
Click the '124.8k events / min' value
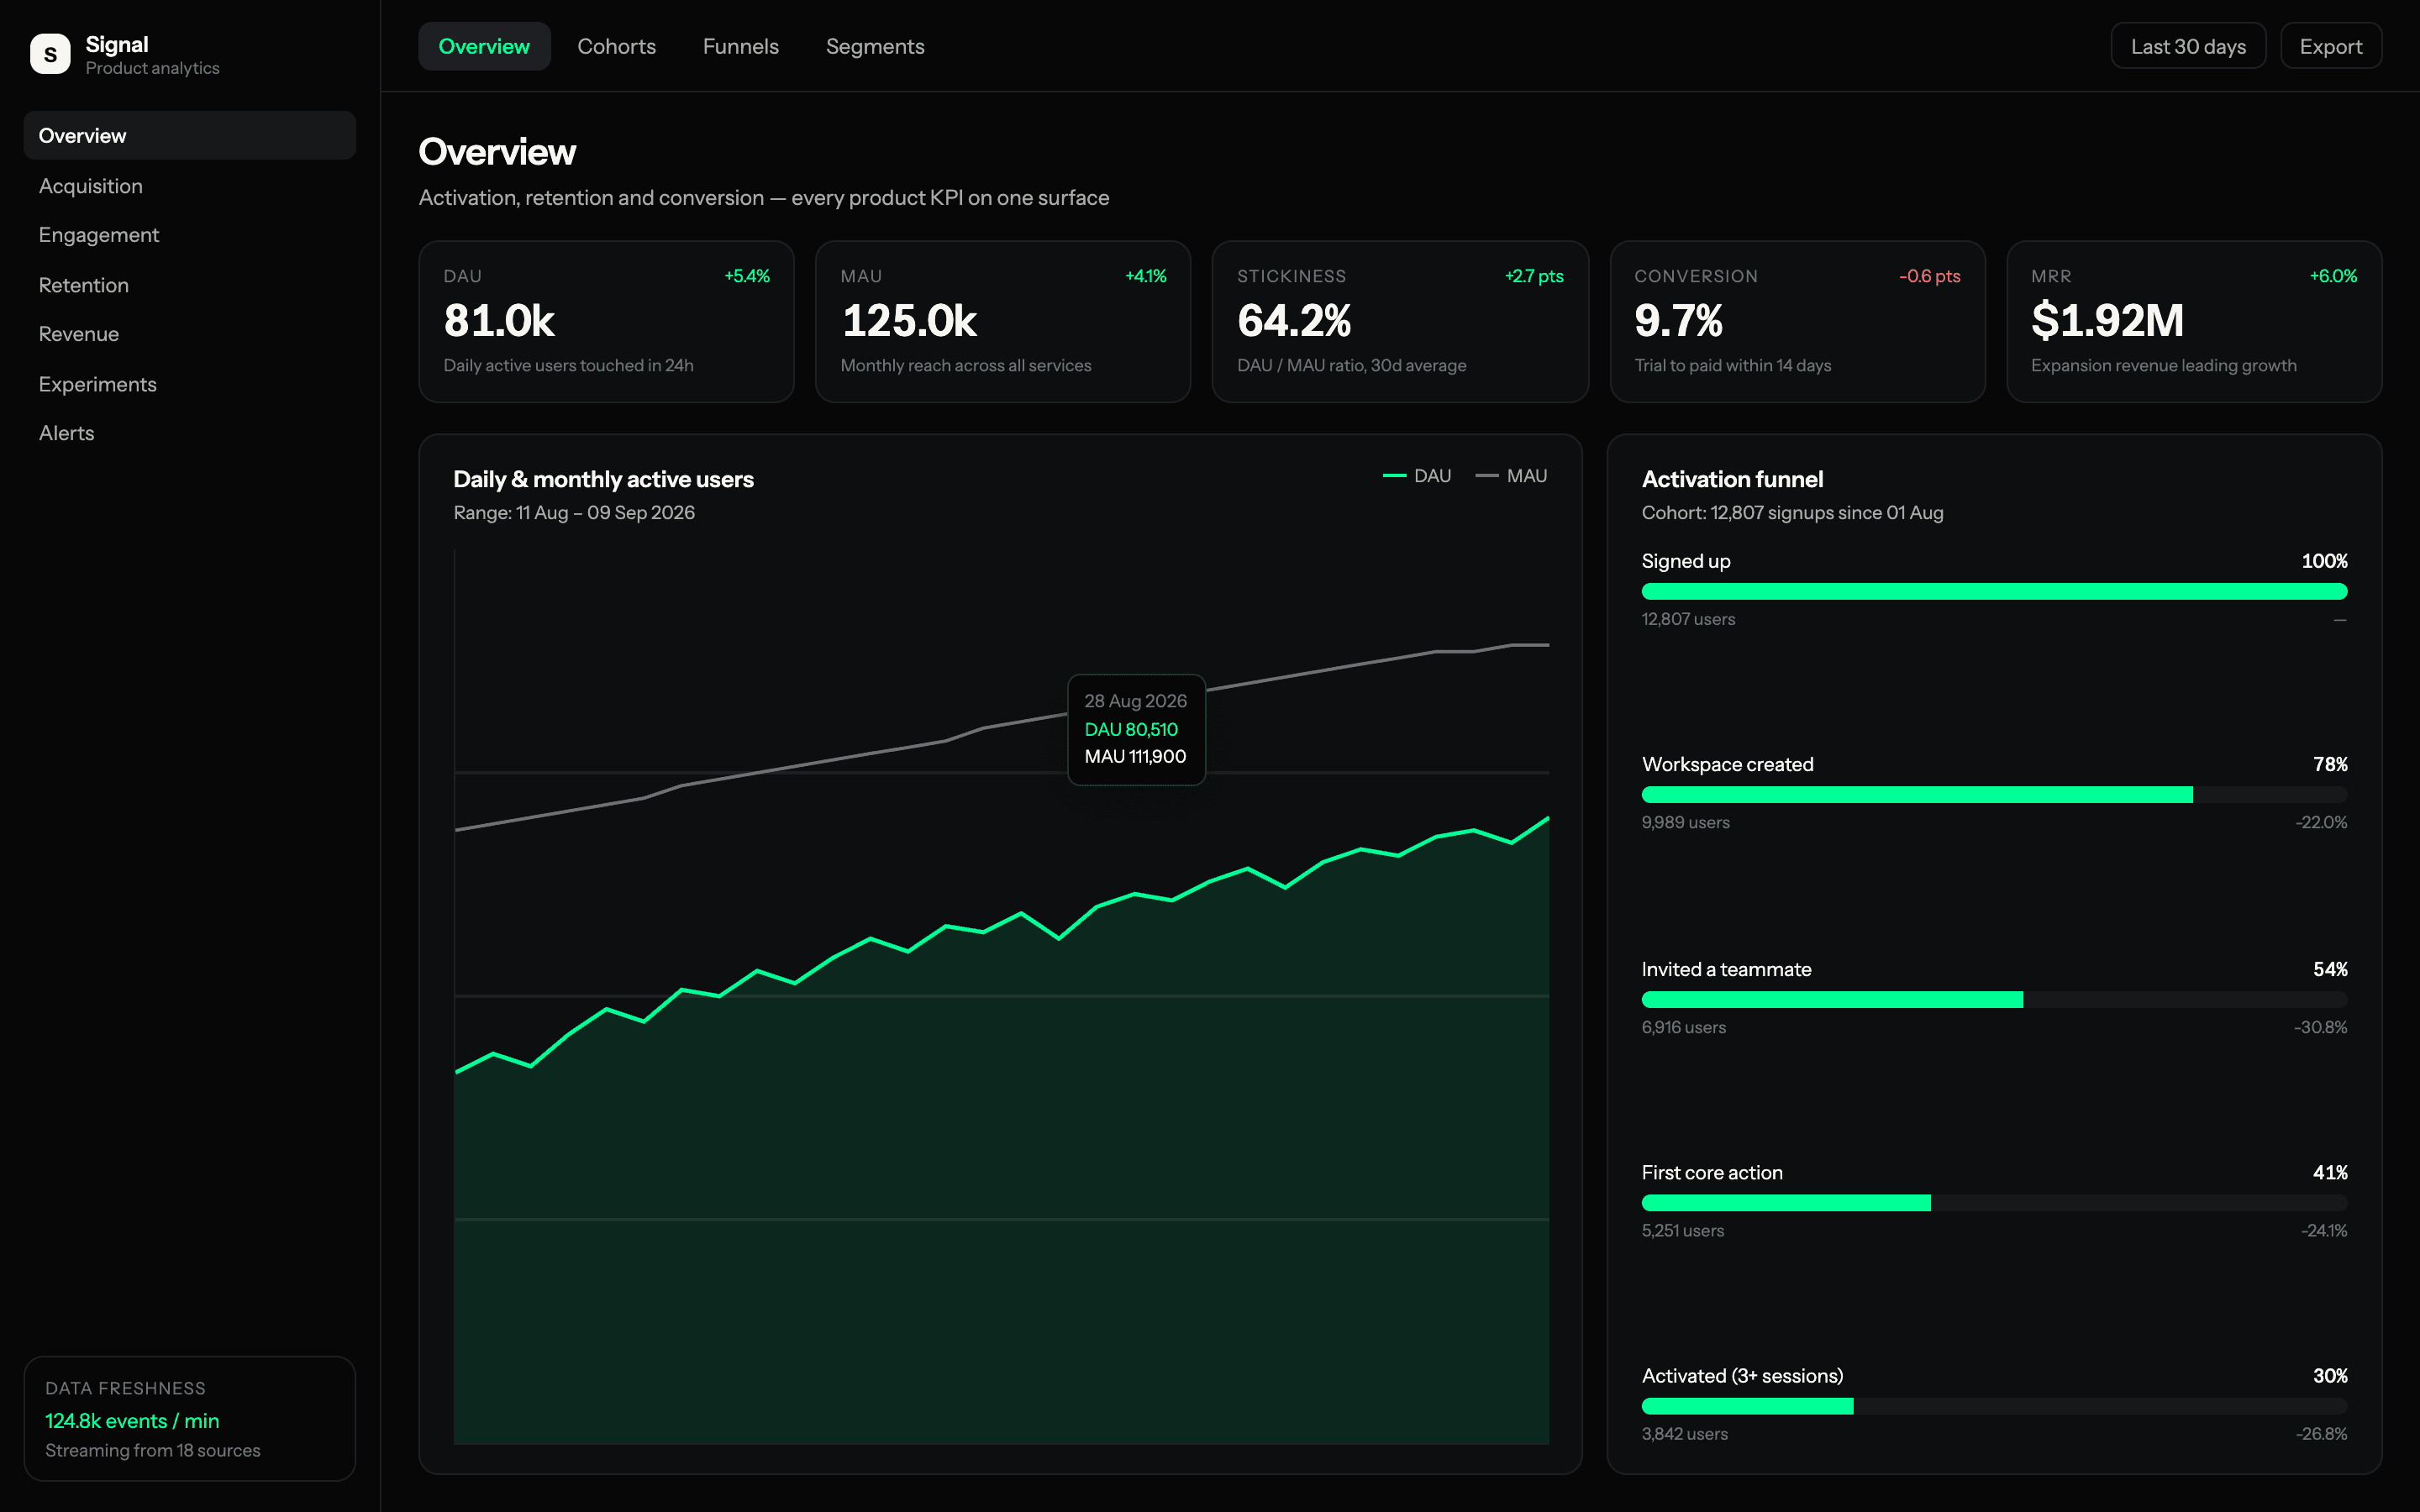pyautogui.click(x=132, y=1421)
